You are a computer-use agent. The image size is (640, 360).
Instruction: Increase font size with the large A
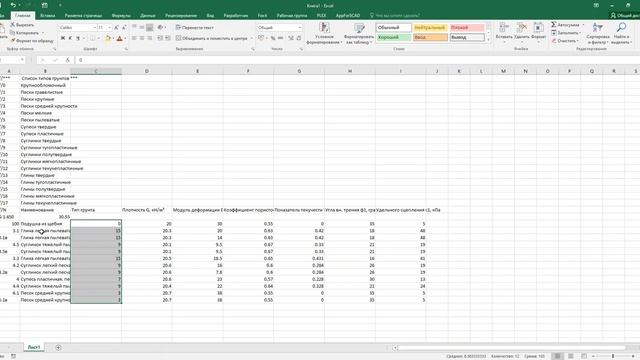point(116,27)
